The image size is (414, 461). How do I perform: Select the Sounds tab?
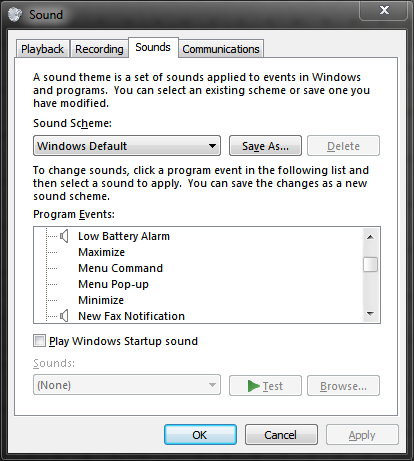click(153, 47)
